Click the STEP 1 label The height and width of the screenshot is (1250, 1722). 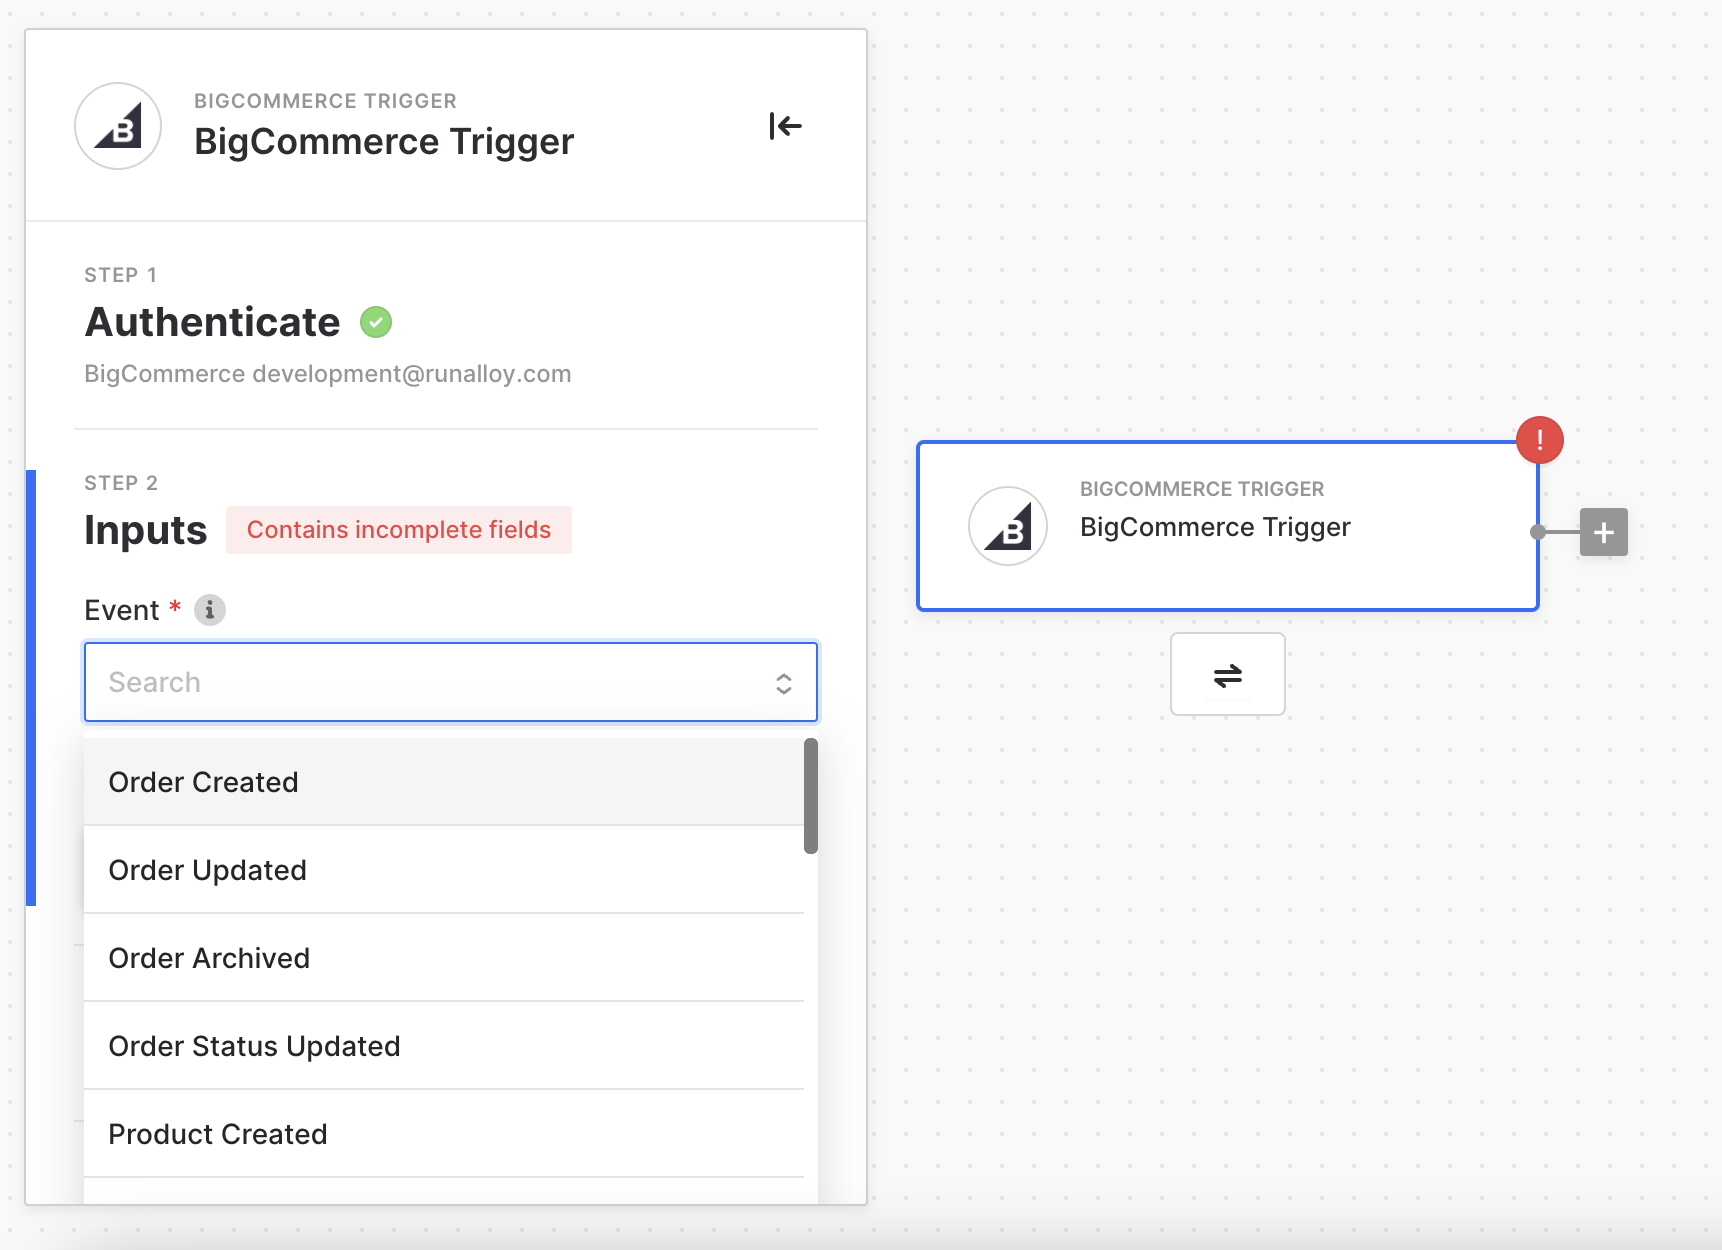pos(121,275)
